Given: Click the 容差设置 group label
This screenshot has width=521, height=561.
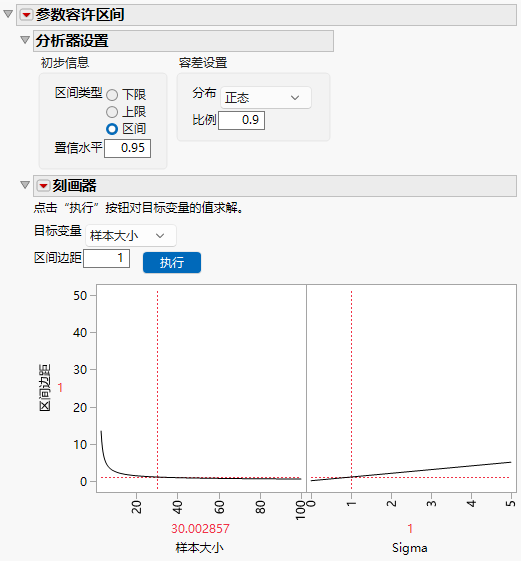Looking at the screenshot, I should coord(203,63).
